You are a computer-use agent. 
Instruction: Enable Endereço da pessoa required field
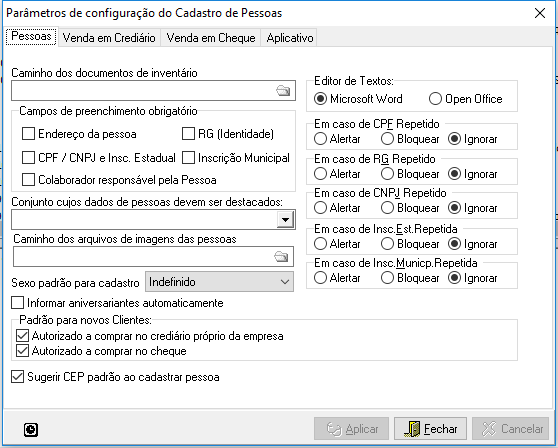(28, 134)
